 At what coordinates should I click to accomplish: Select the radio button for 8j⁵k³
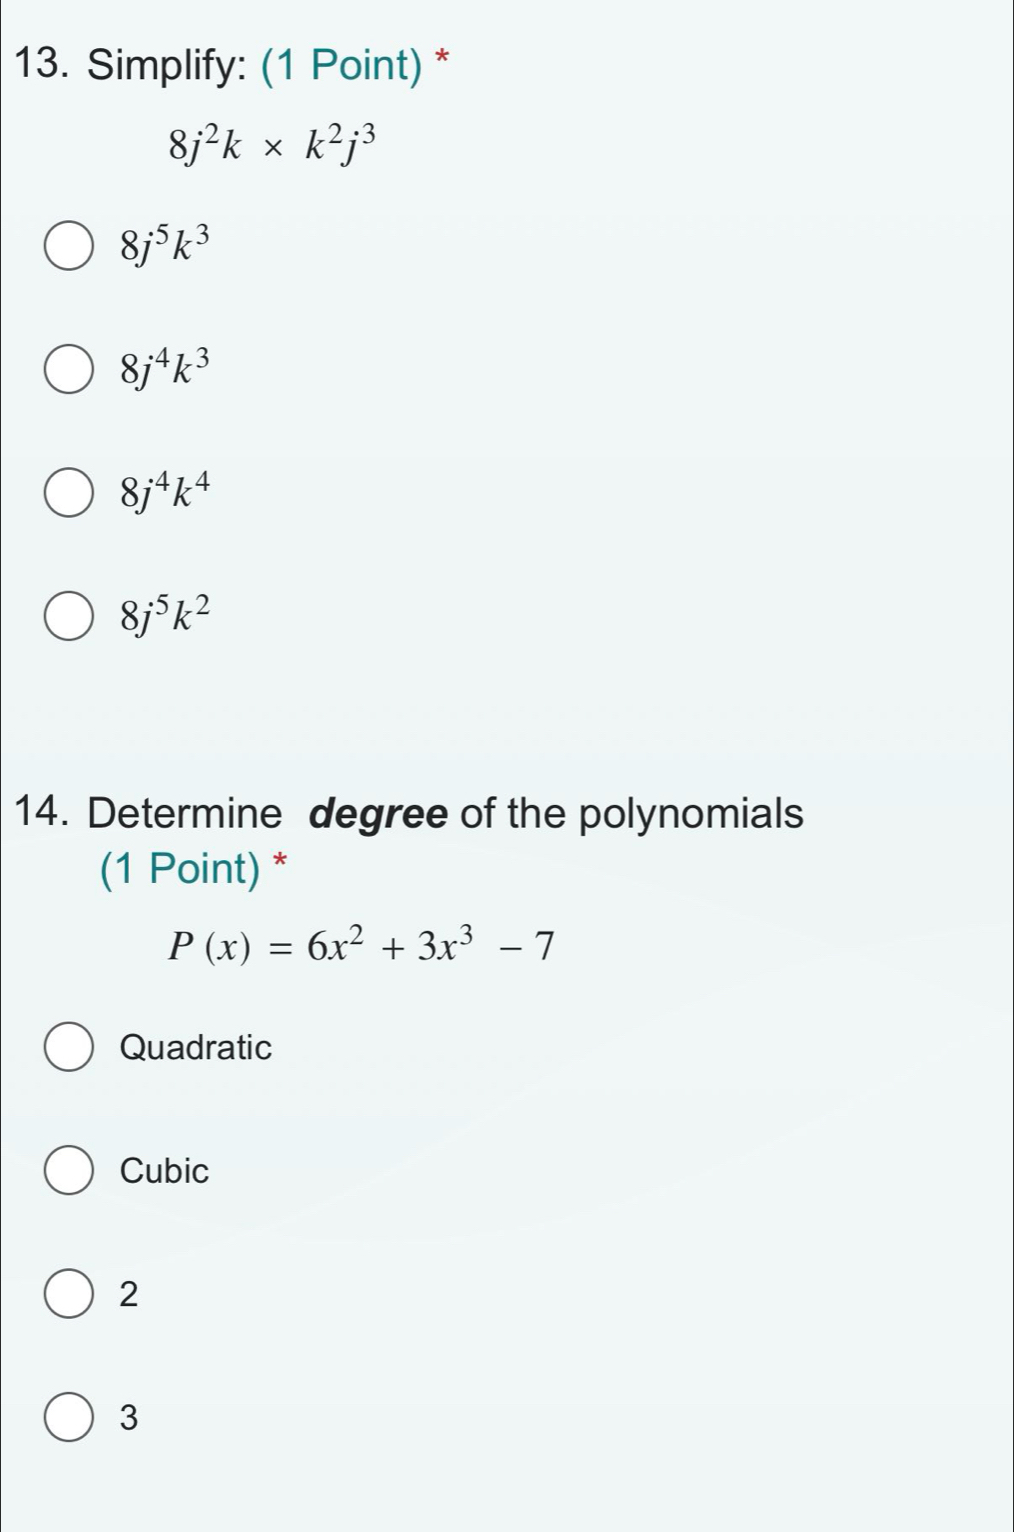(x=68, y=246)
